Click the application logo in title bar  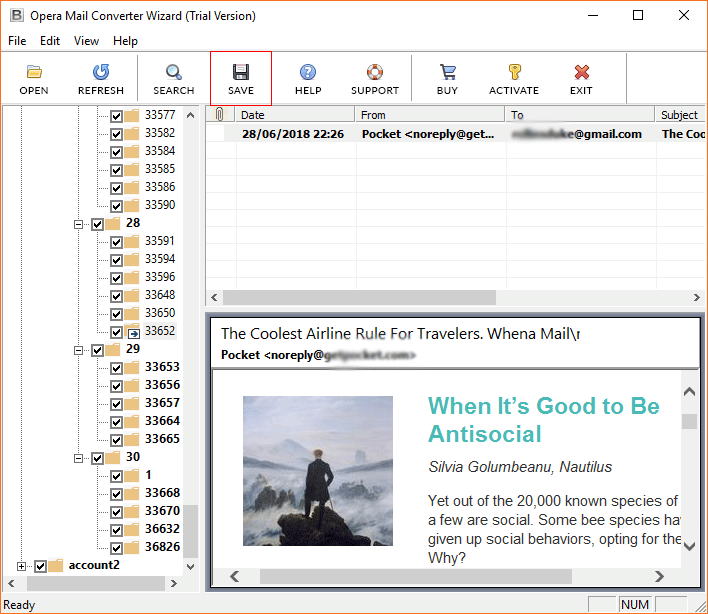[x=17, y=15]
